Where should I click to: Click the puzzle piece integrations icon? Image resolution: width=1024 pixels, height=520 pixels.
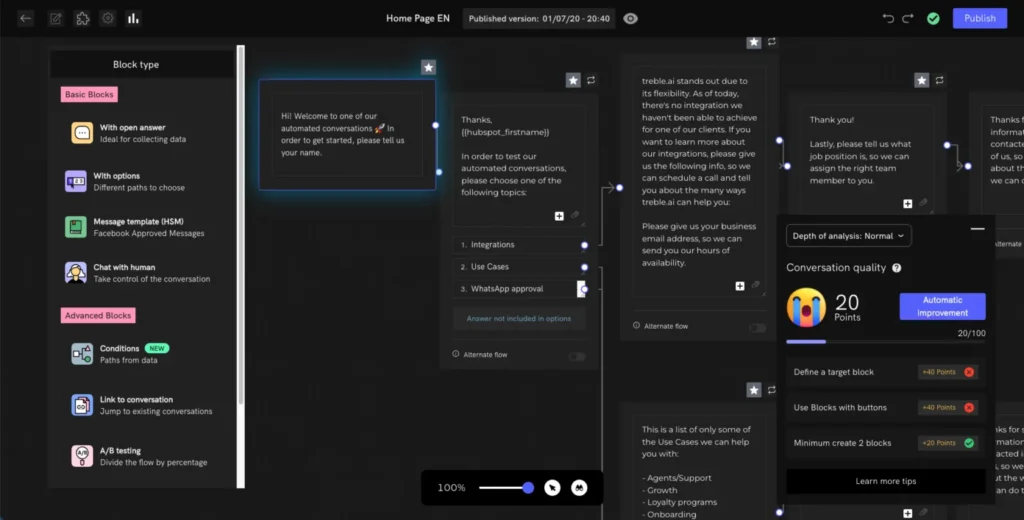coord(82,18)
